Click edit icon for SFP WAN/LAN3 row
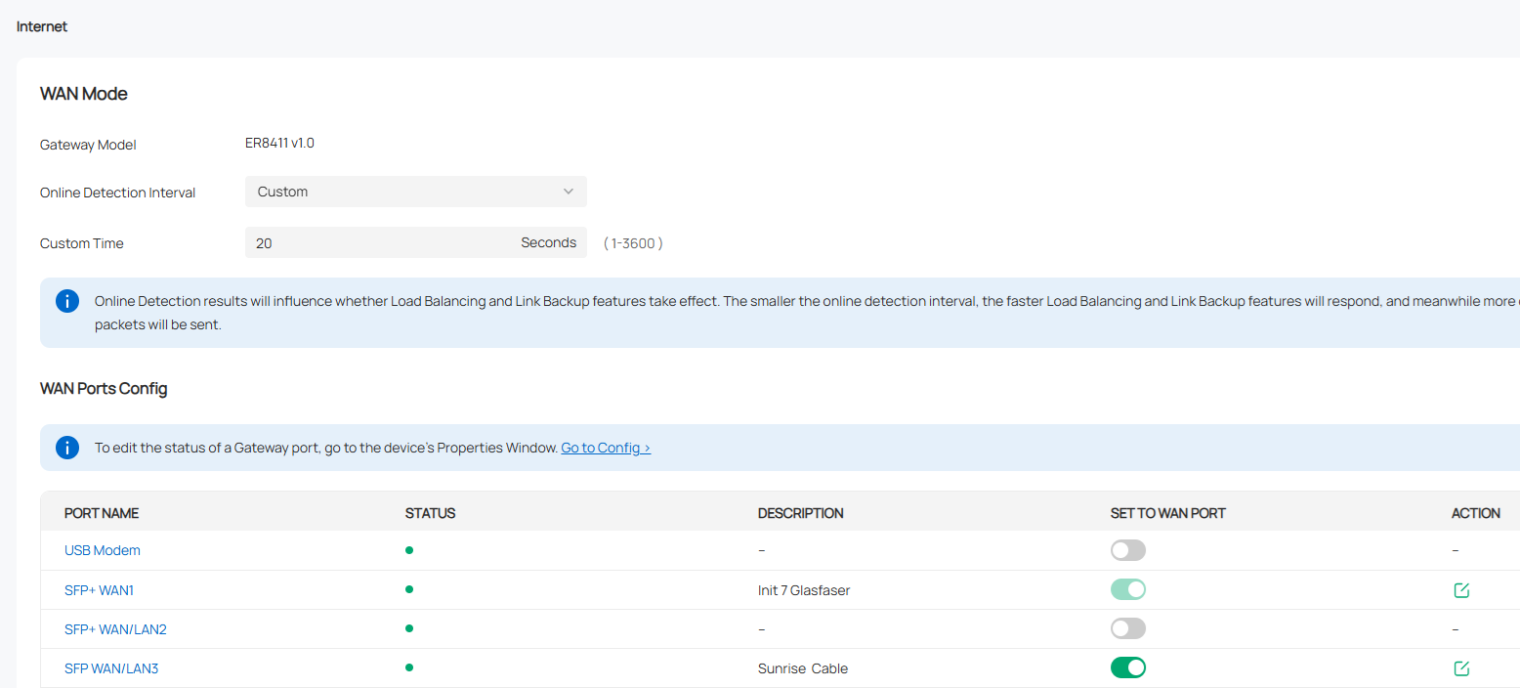The image size is (1520, 688). point(1461,668)
